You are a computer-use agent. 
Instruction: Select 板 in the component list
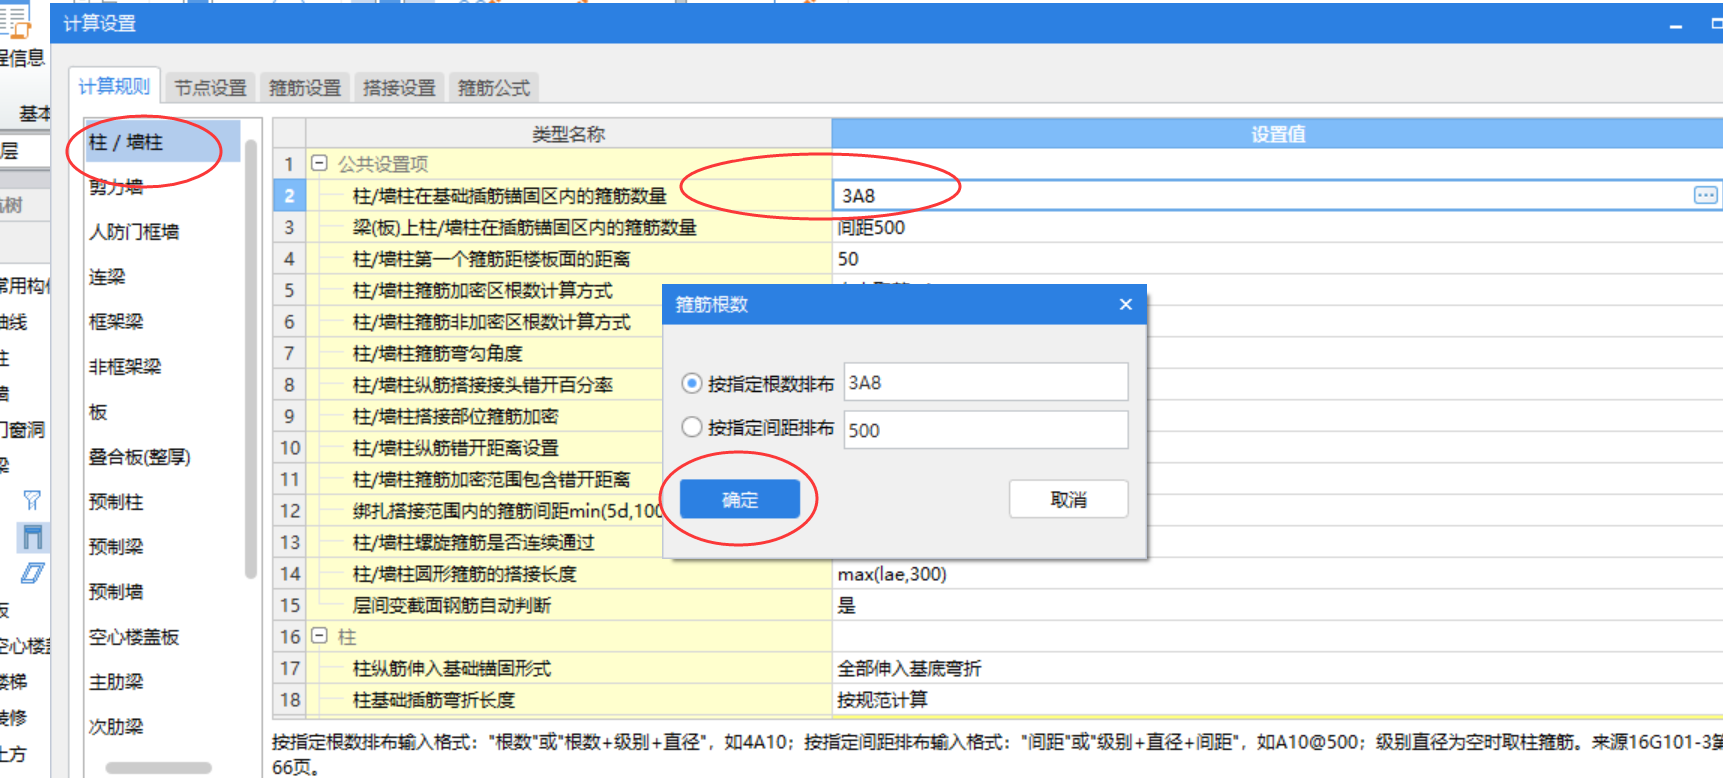[98, 412]
